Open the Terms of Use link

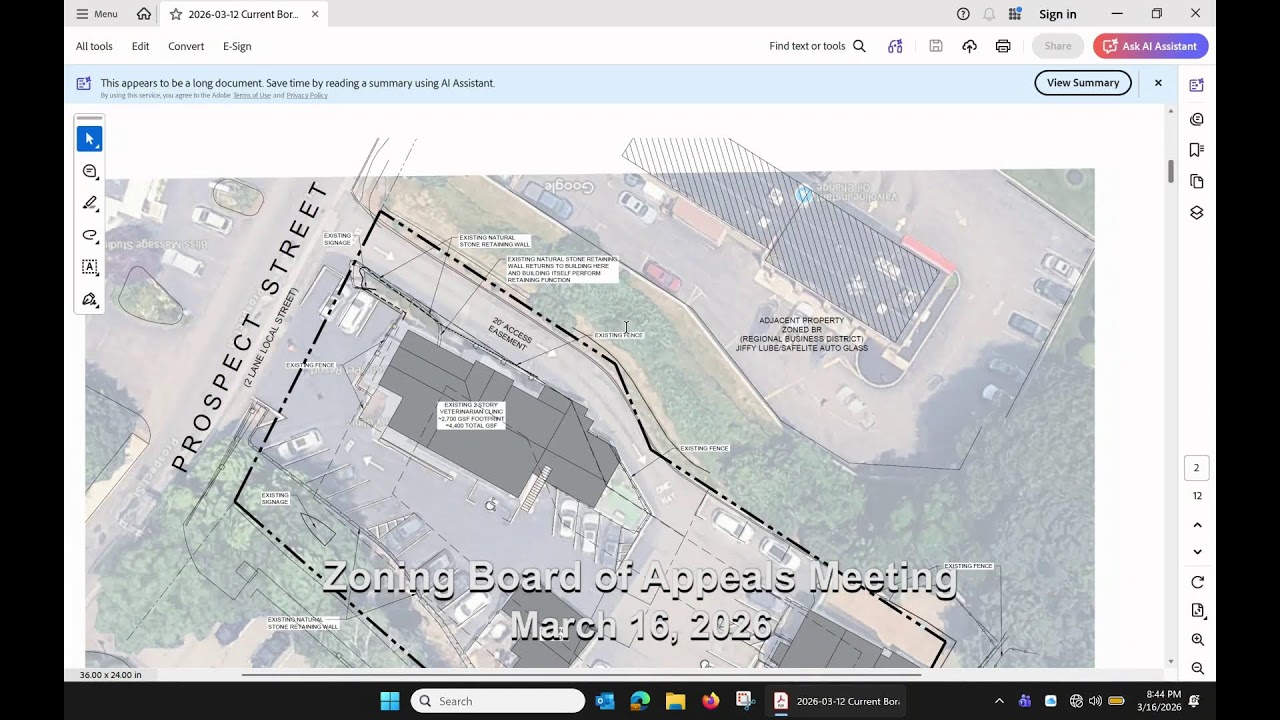pos(252,95)
